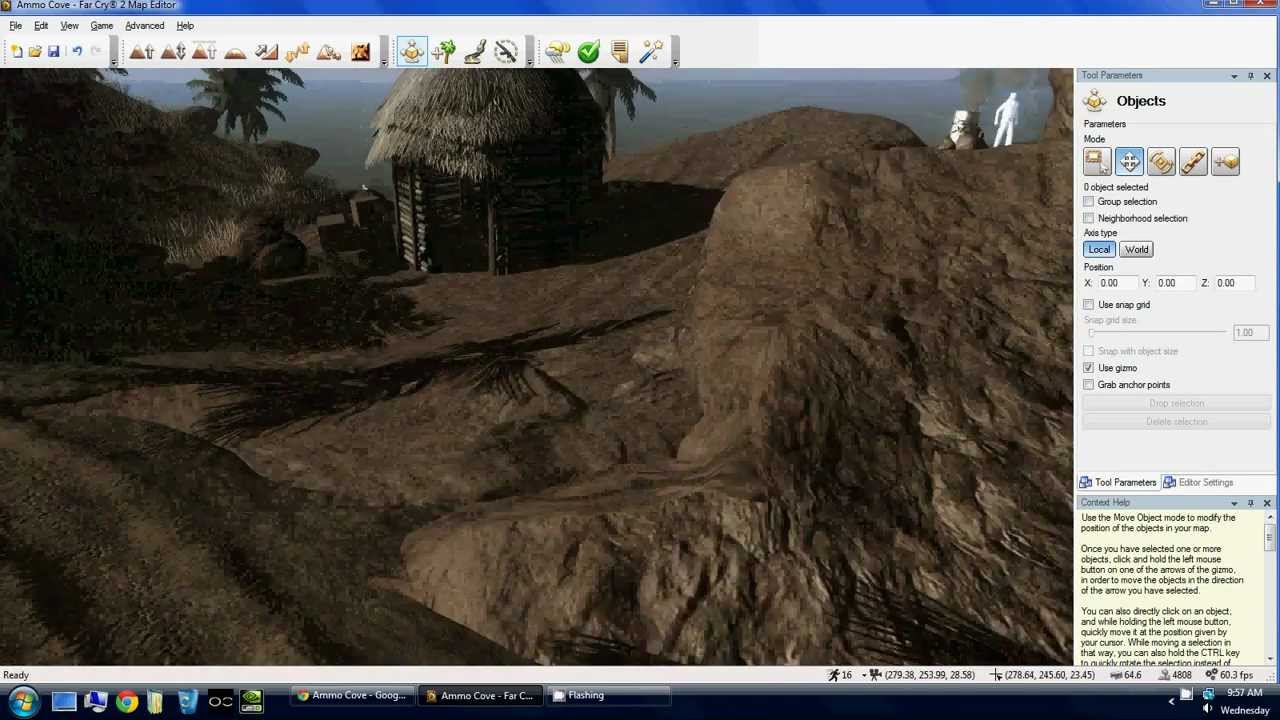This screenshot has height=720, width=1280.
Task: Create a new map with the New icon
Action: tap(17, 51)
